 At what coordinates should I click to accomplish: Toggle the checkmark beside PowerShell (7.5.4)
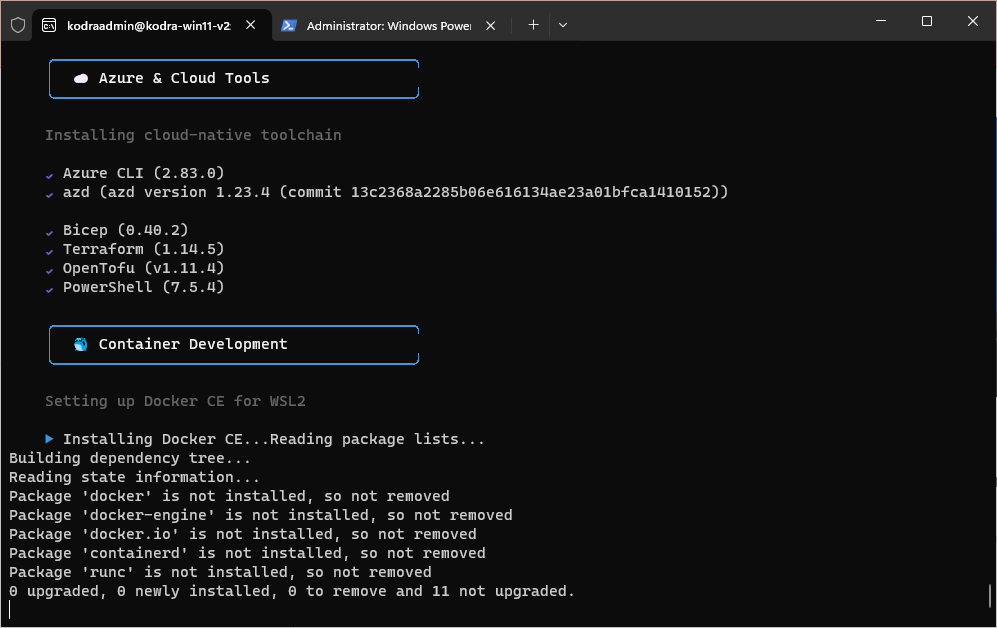click(x=49, y=287)
